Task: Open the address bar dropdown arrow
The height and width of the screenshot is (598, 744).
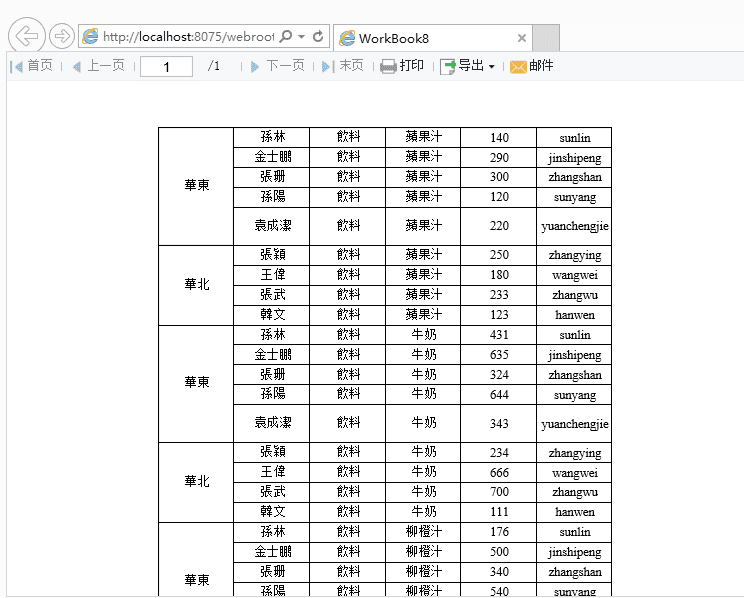Action: pos(301,37)
